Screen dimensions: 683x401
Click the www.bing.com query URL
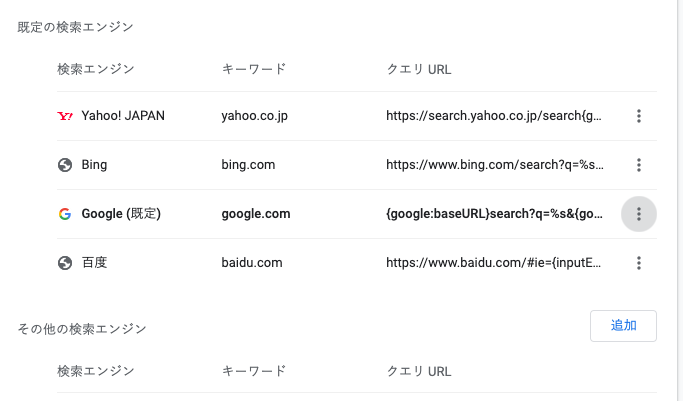(495, 165)
